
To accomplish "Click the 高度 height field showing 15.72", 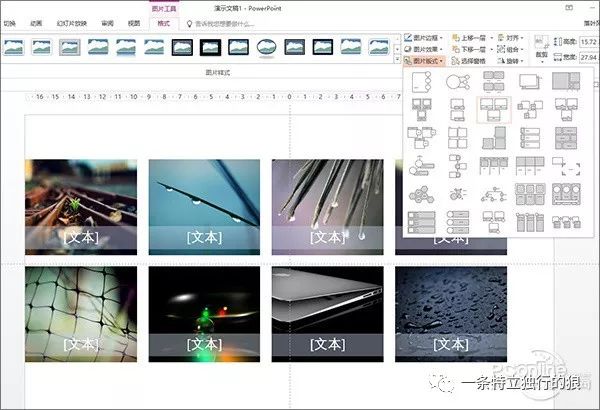I will [x=589, y=42].
